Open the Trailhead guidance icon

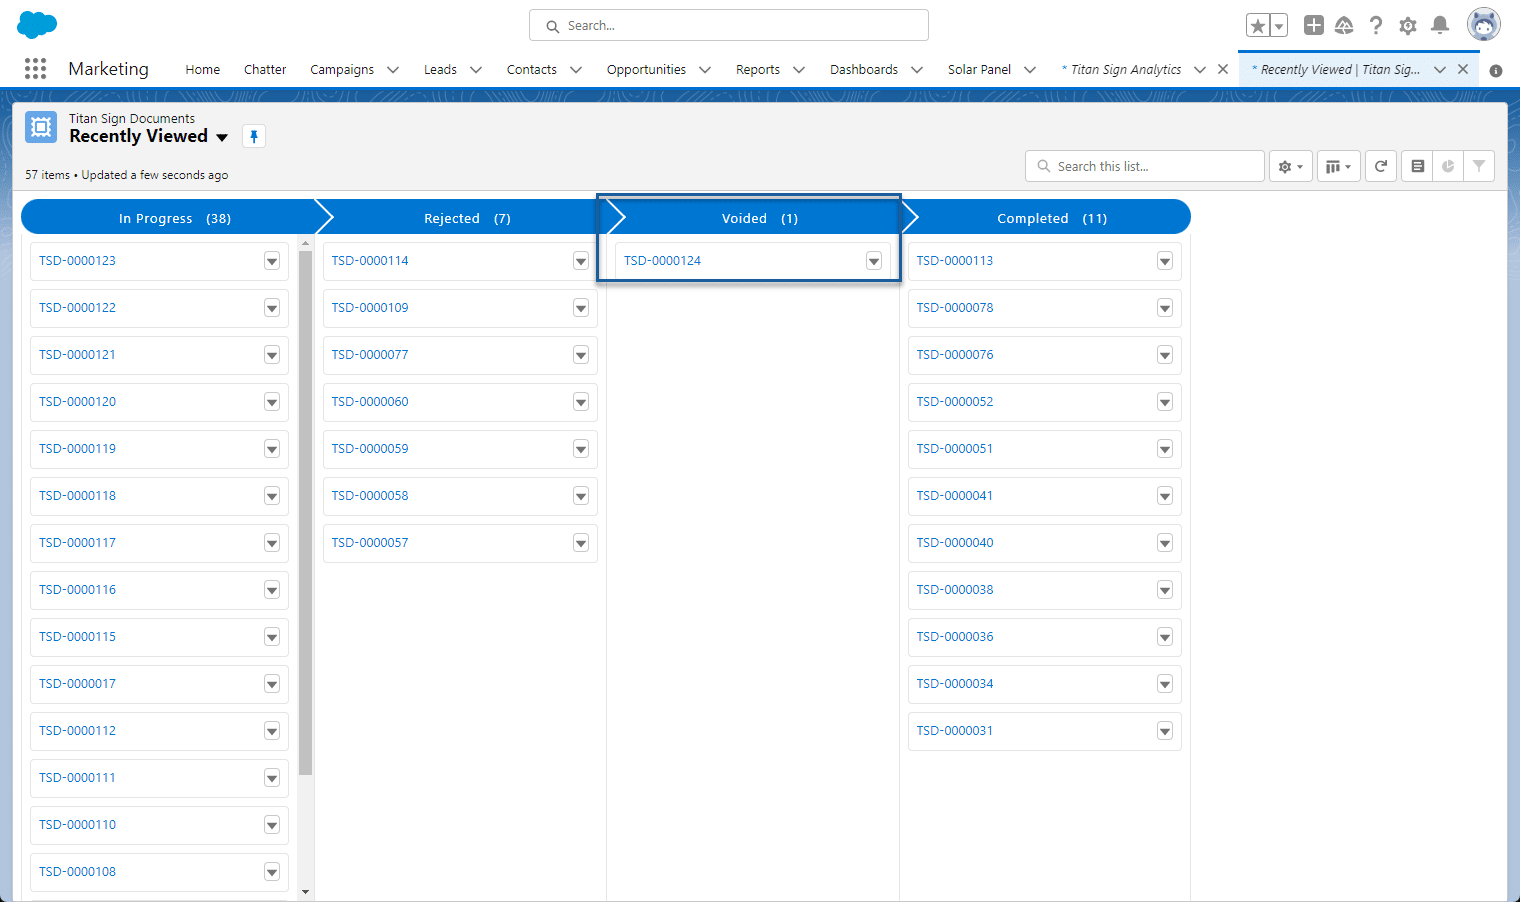pos(1344,26)
